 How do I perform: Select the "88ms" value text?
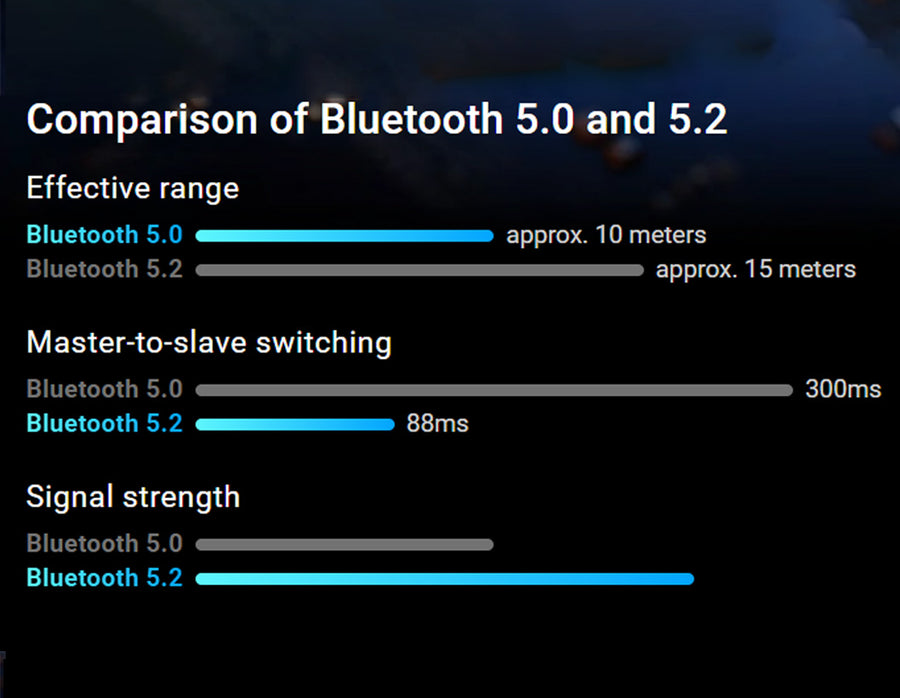(x=437, y=424)
